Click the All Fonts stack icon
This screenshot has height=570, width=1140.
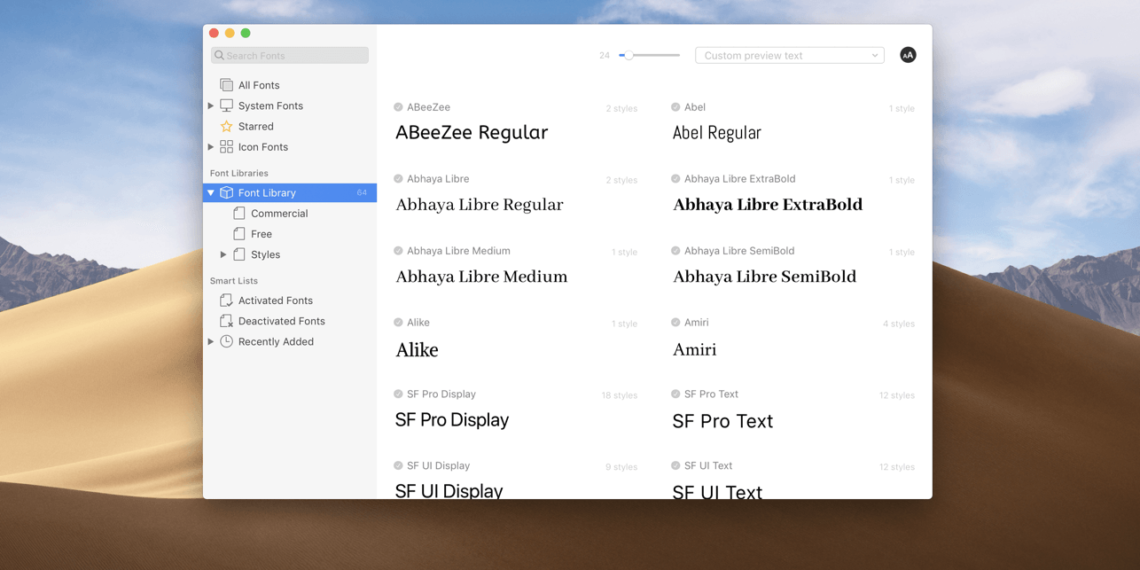pos(226,85)
